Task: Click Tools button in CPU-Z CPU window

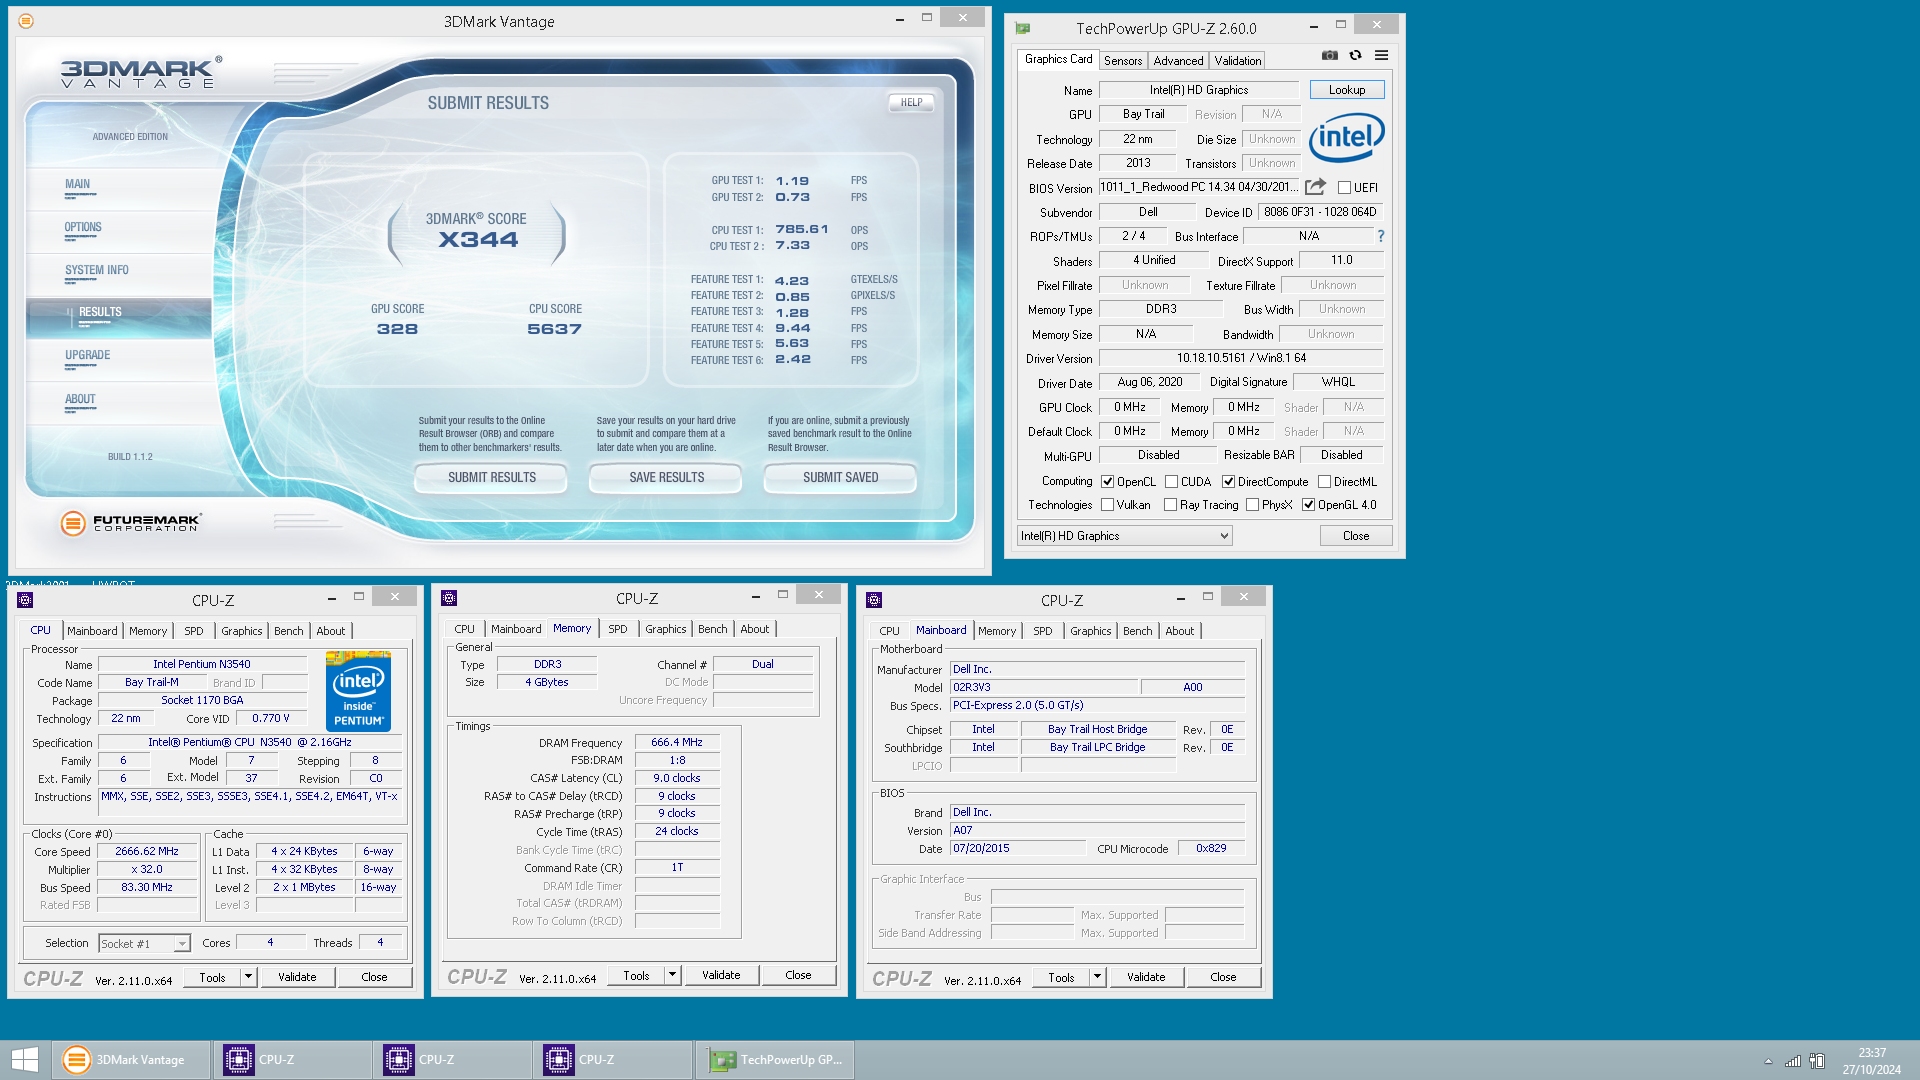Action: [212, 977]
